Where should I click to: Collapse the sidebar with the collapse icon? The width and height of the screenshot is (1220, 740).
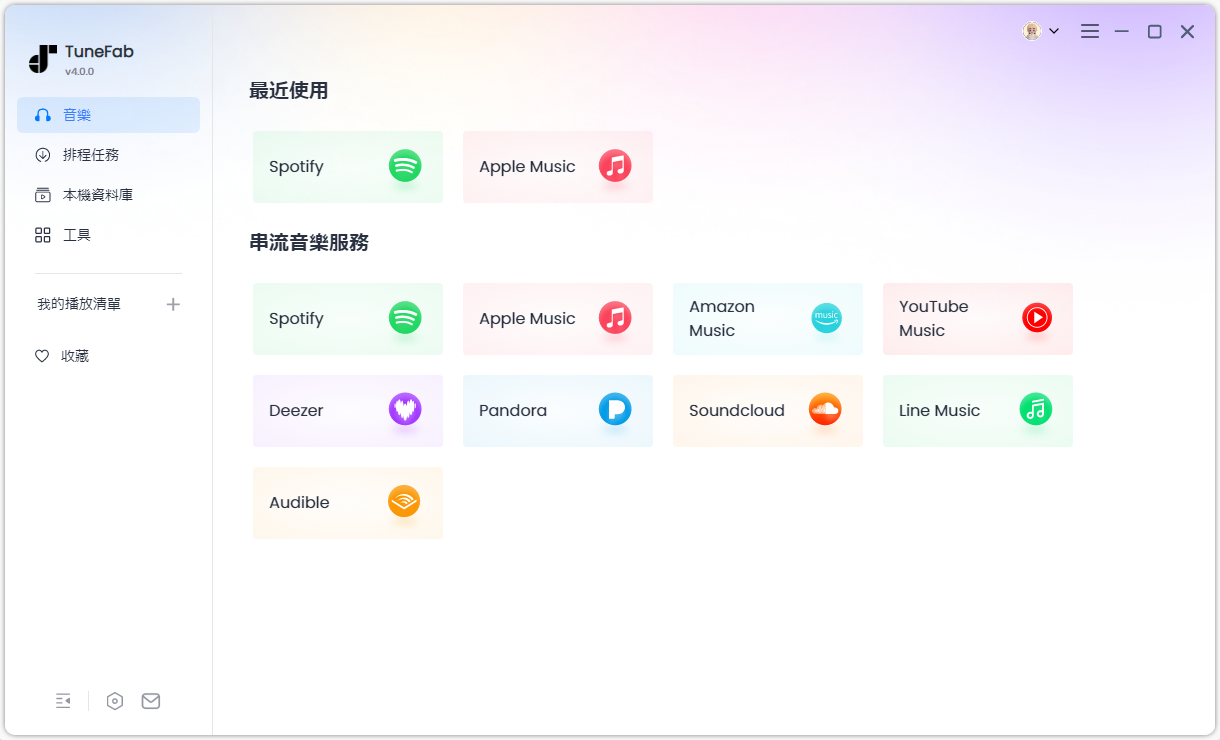[x=63, y=700]
